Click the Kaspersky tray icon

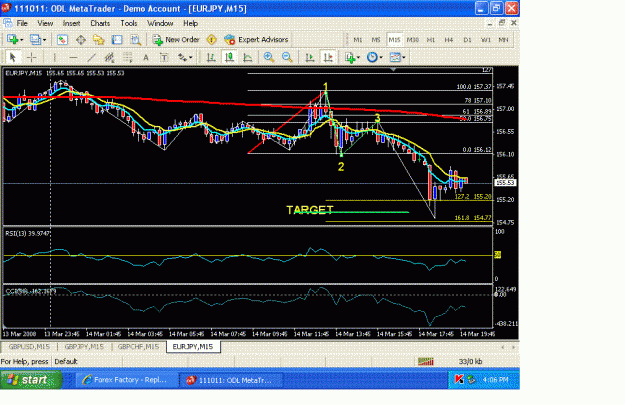pyautogui.click(x=459, y=379)
